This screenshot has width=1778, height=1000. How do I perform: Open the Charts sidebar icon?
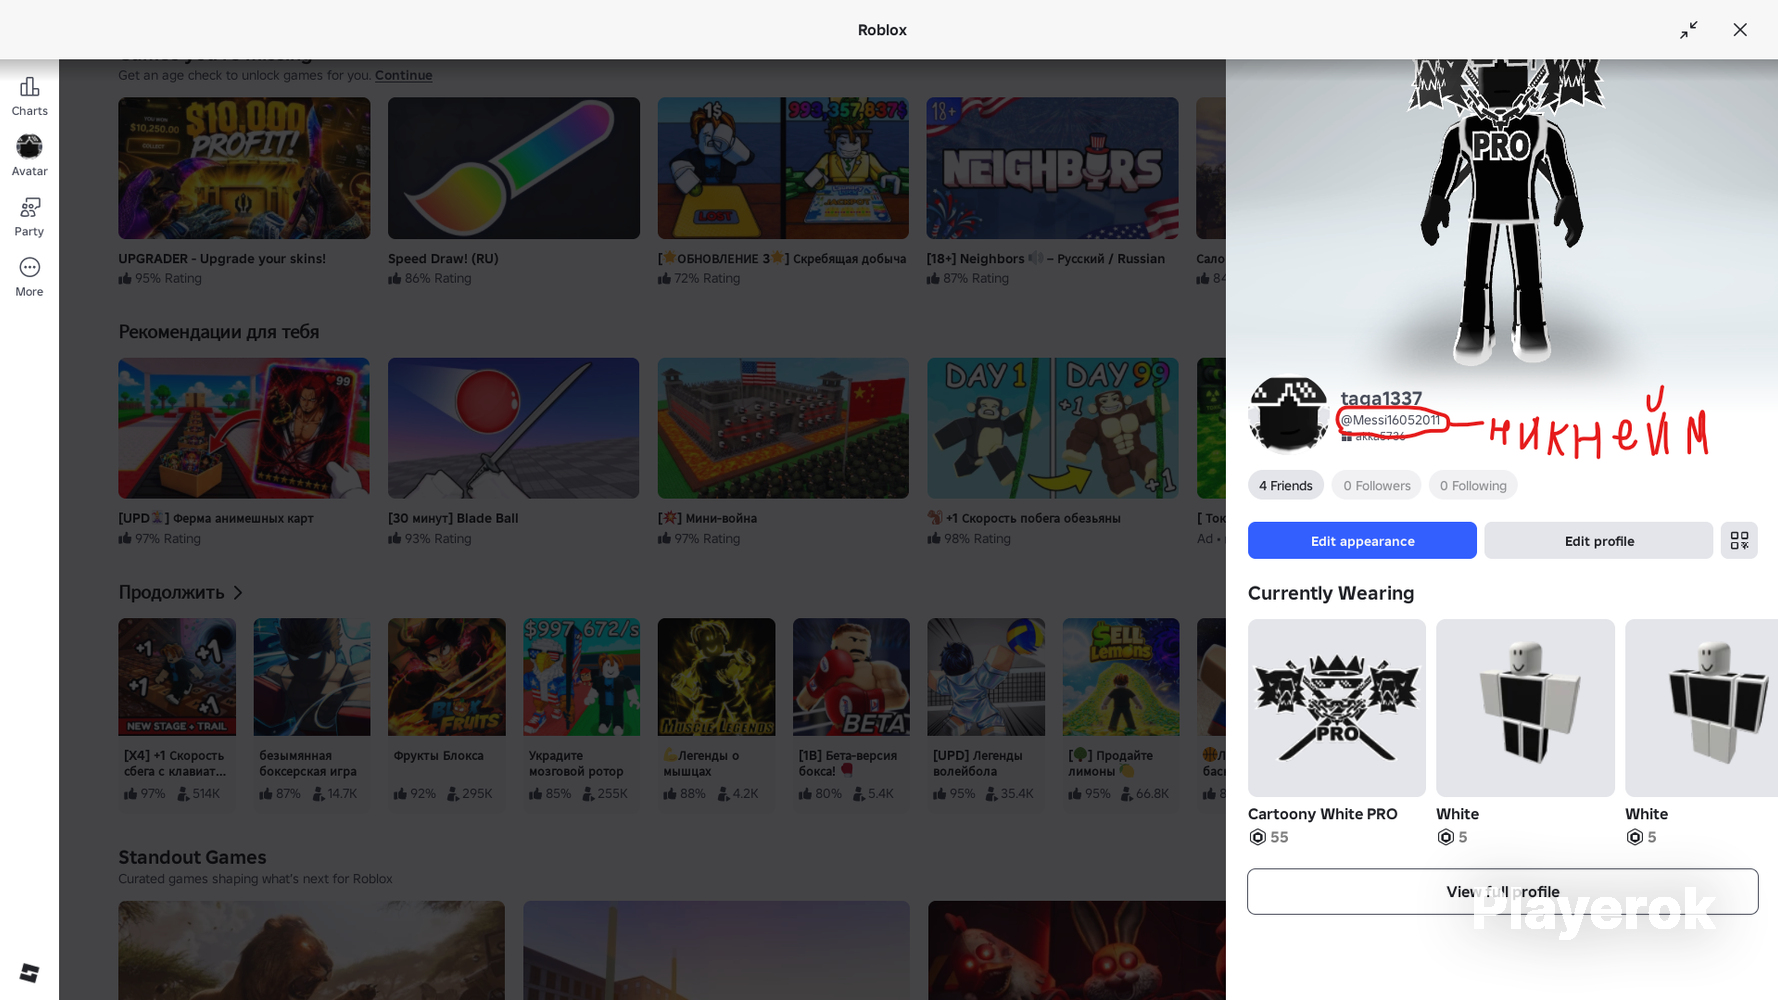tap(29, 97)
